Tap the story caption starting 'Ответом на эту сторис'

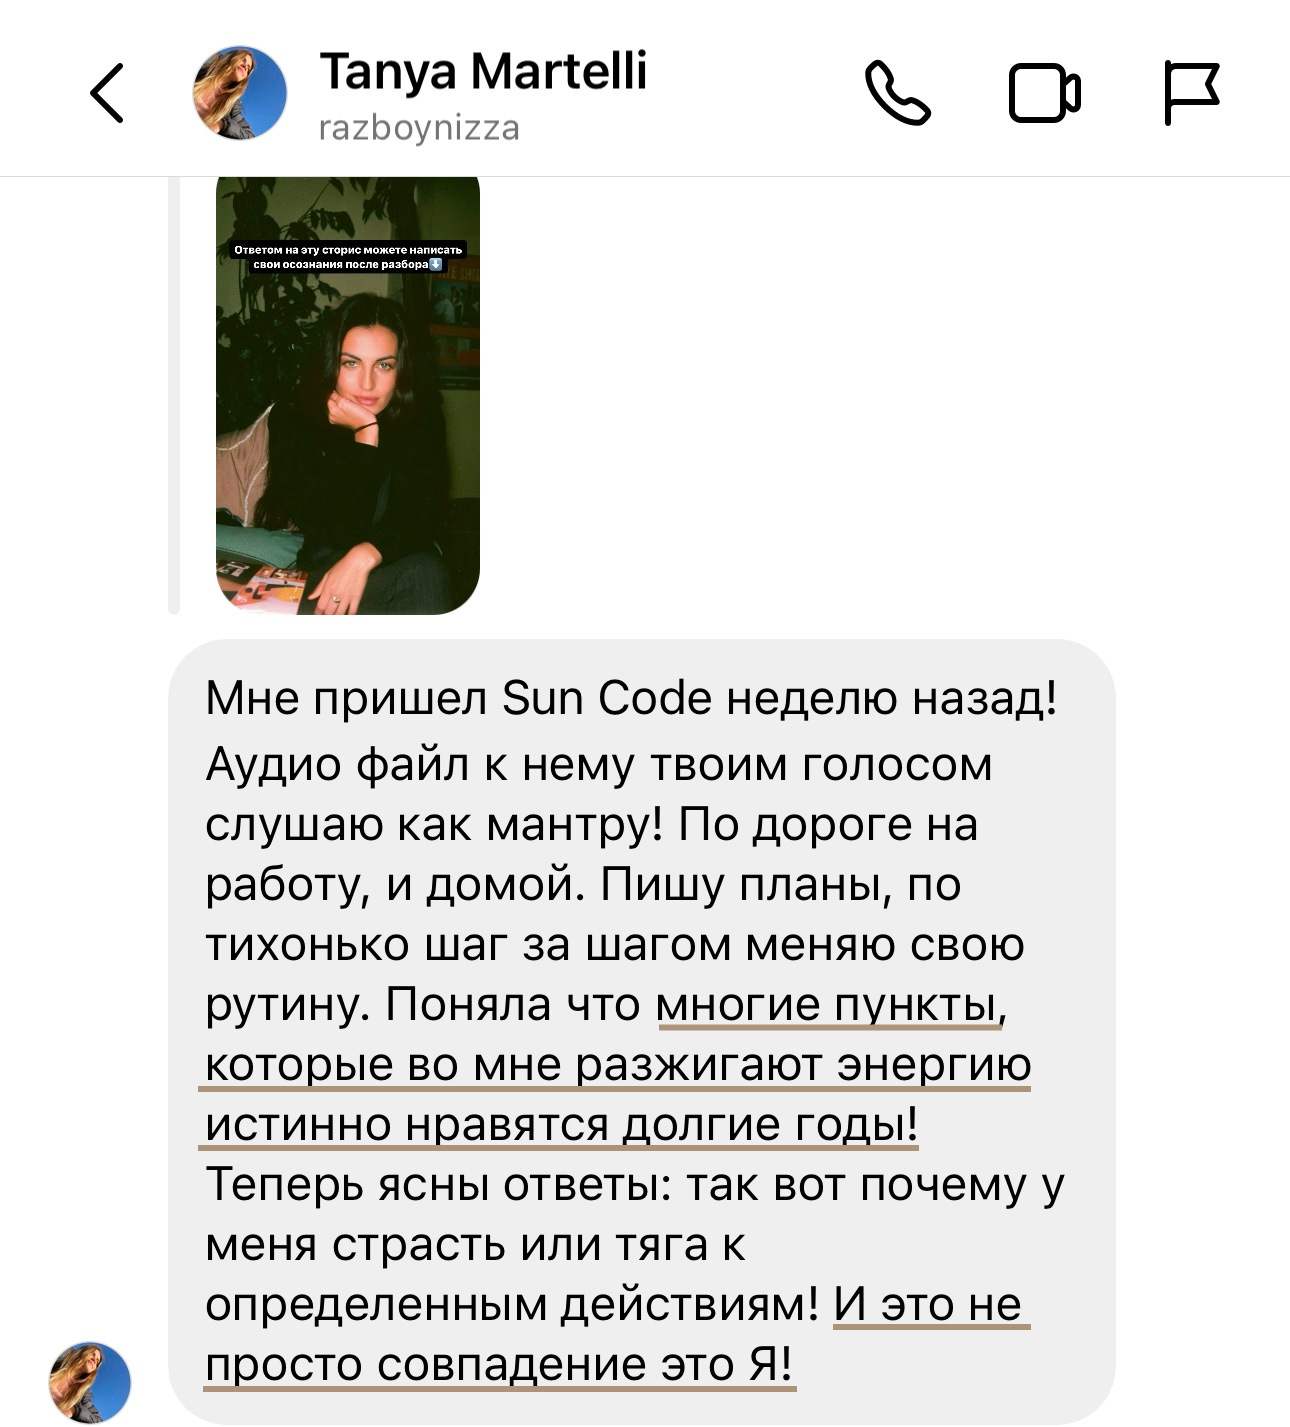[347, 257]
